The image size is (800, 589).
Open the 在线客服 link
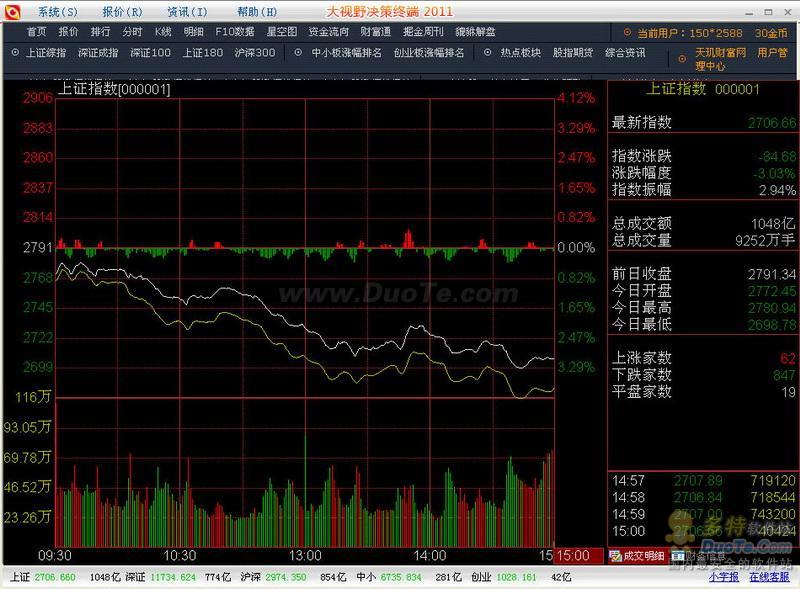[x=769, y=577]
